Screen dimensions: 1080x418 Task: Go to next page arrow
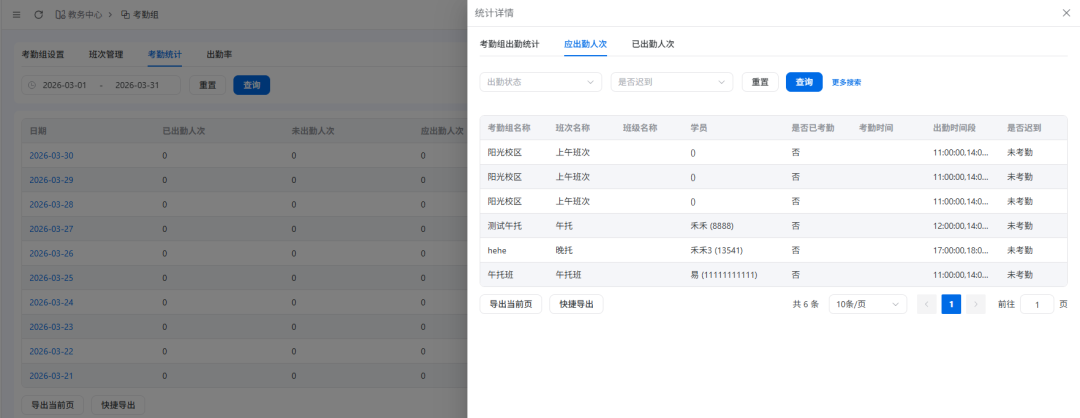[x=976, y=304]
